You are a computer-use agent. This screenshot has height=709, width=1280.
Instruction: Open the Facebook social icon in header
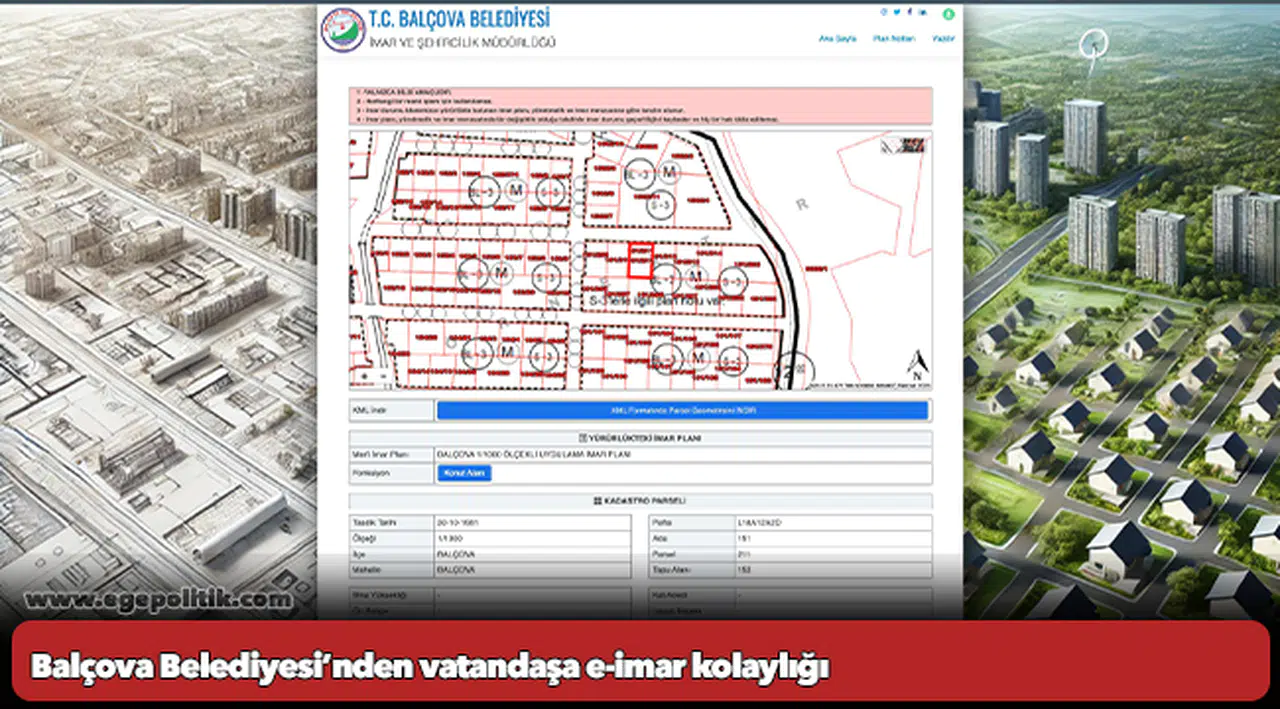click(x=909, y=12)
